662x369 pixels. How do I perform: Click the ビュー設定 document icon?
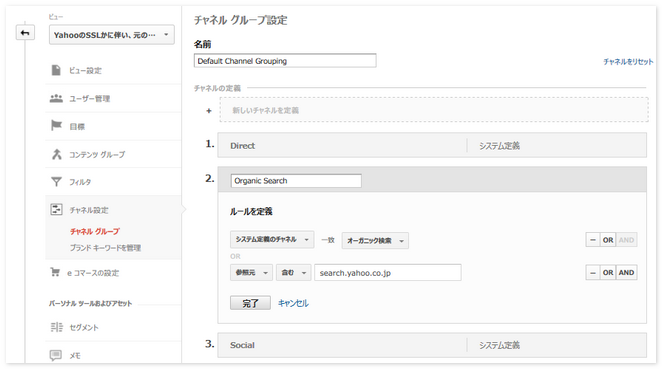(56, 70)
